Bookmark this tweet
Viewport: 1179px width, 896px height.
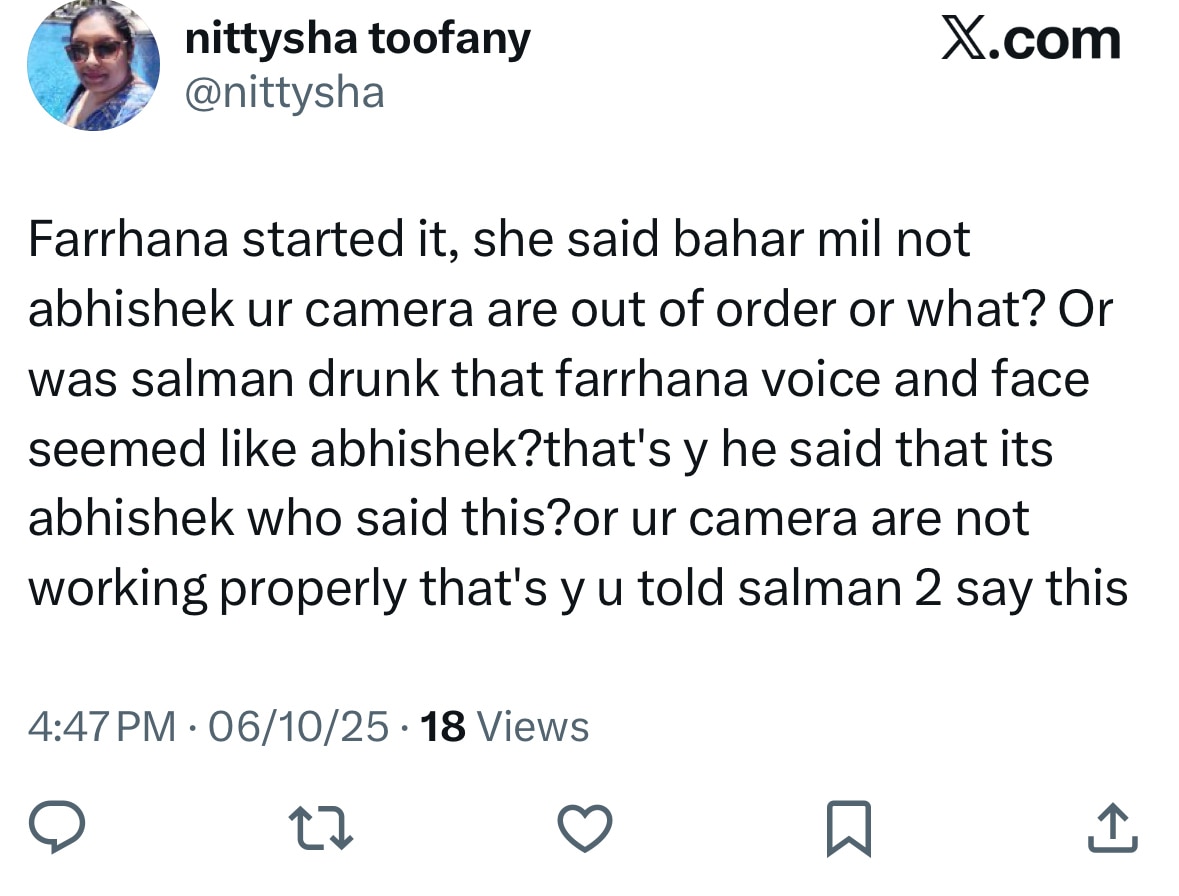click(849, 830)
